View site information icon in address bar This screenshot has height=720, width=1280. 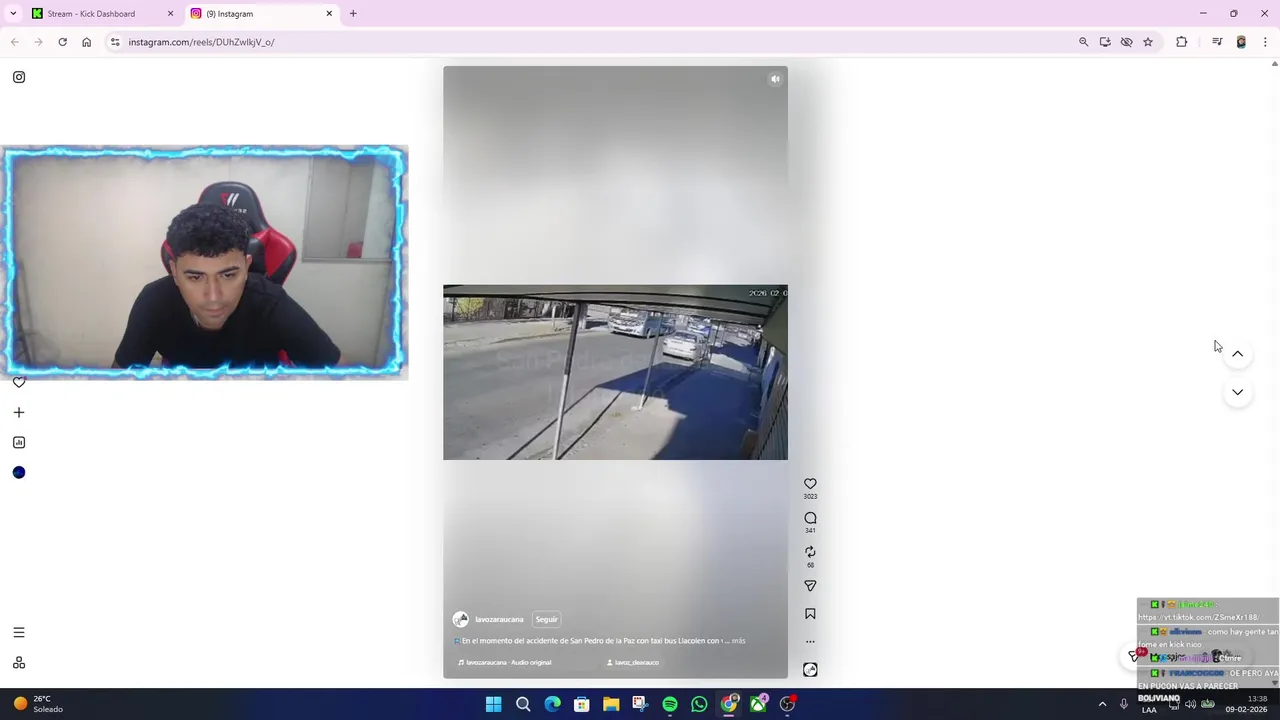(115, 42)
